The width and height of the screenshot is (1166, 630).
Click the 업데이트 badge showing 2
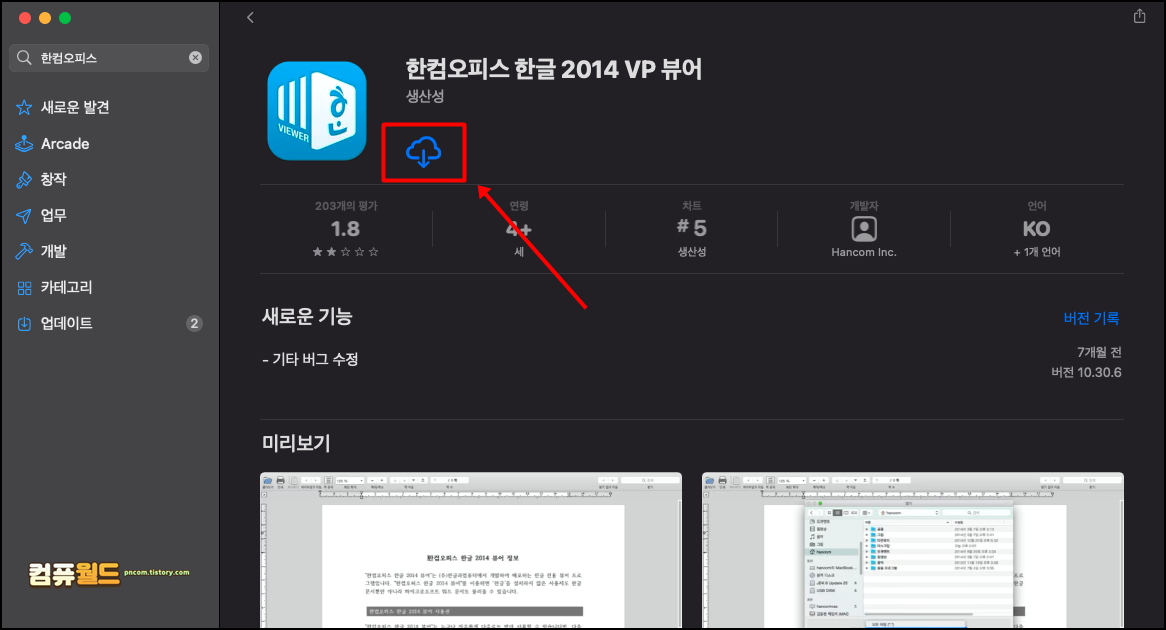(194, 323)
